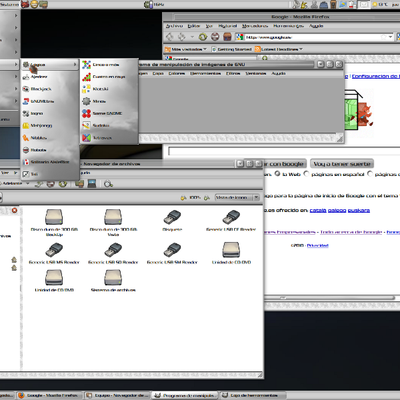This screenshot has height=400, width=400.
Task: Open GIMP Ventanas menu
Action: [x=256, y=73]
